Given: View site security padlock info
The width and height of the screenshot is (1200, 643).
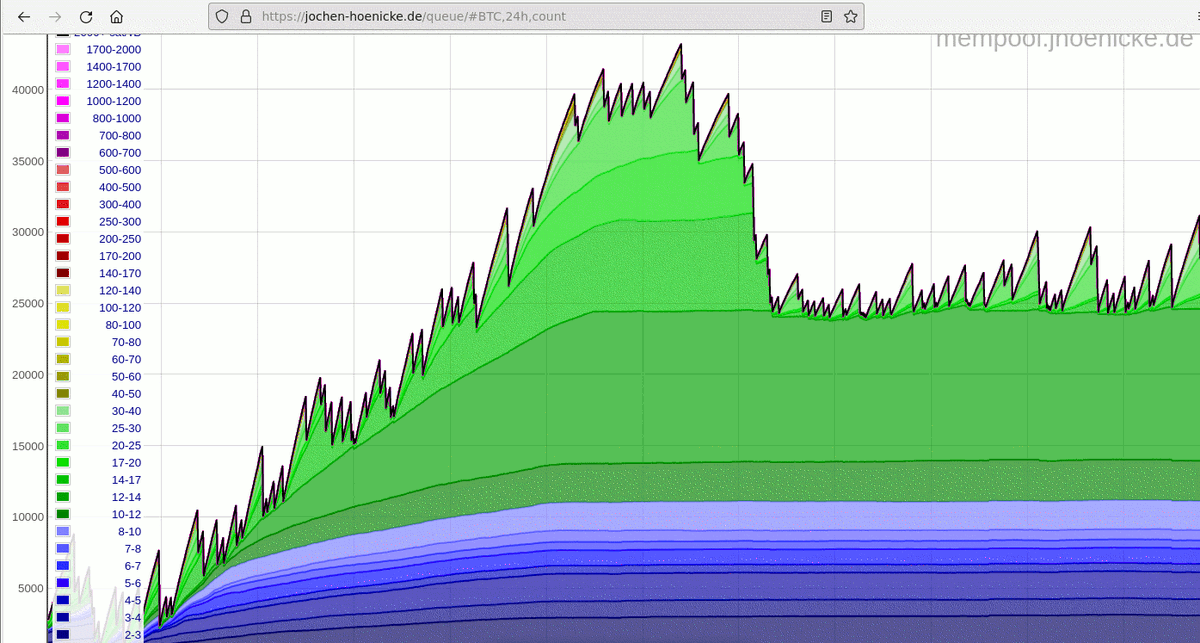Looking at the screenshot, I should [244, 17].
